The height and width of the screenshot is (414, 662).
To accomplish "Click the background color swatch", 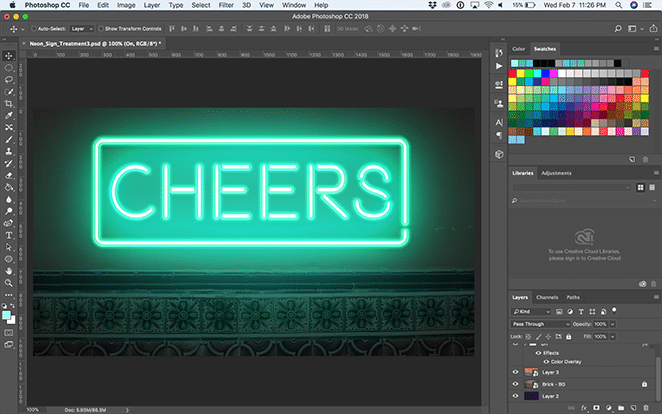I will click(x=13, y=321).
